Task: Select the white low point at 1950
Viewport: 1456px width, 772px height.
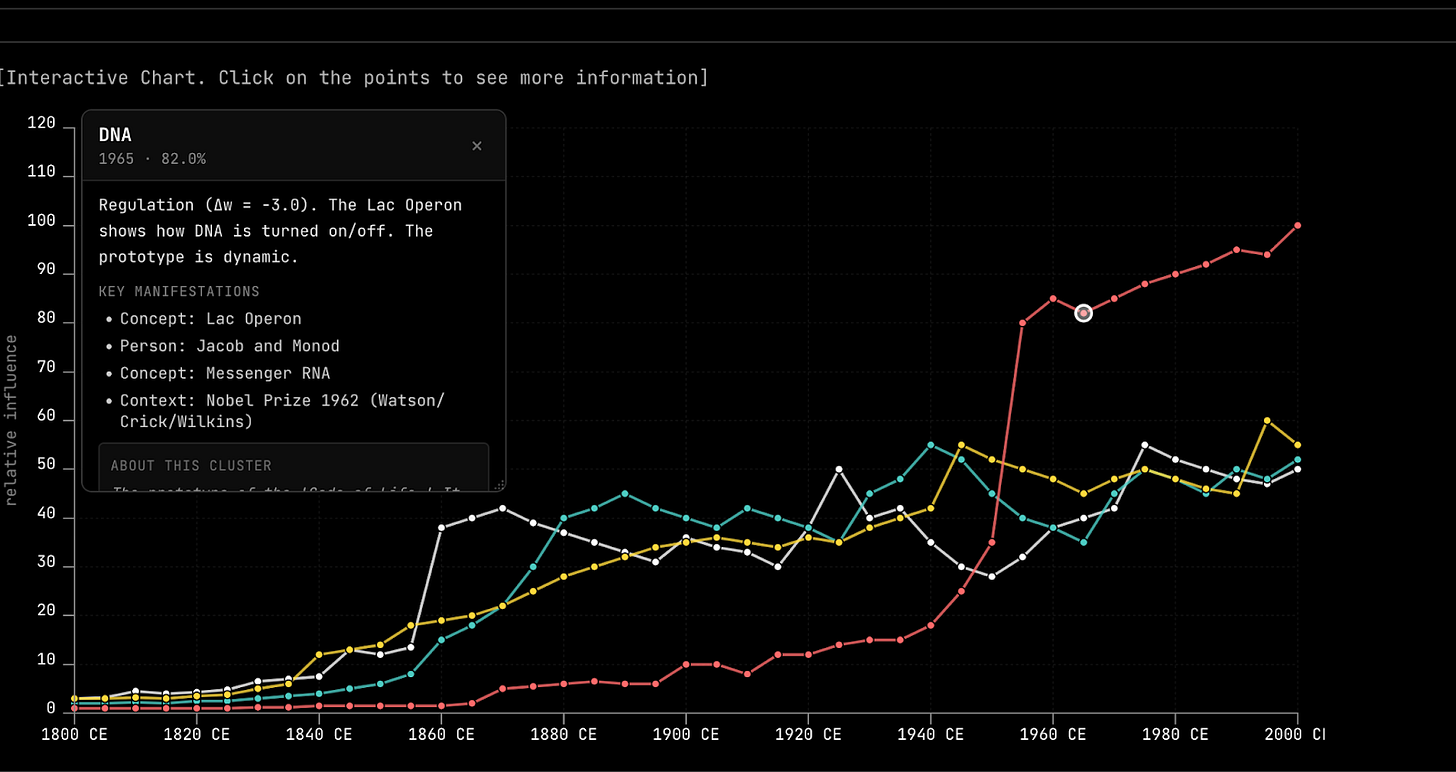Action: click(x=992, y=577)
